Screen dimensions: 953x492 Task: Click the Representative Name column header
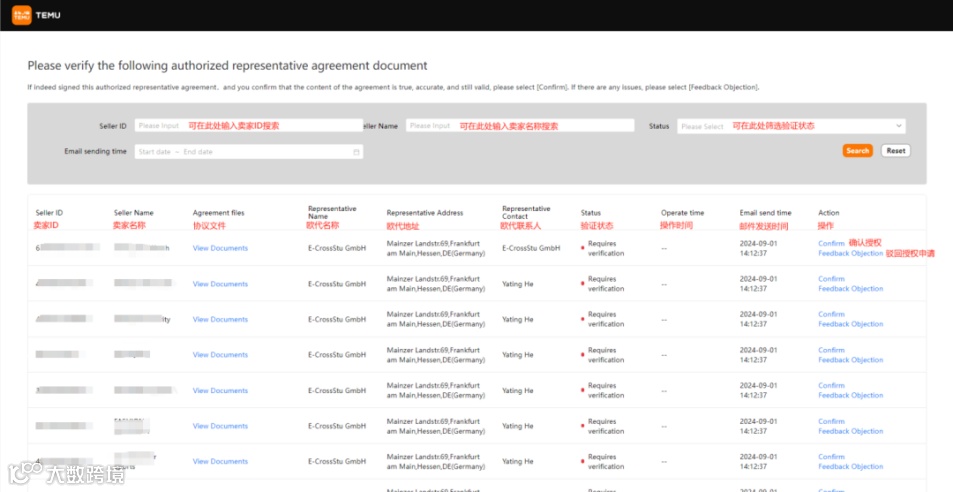pyautogui.click(x=332, y=213)
